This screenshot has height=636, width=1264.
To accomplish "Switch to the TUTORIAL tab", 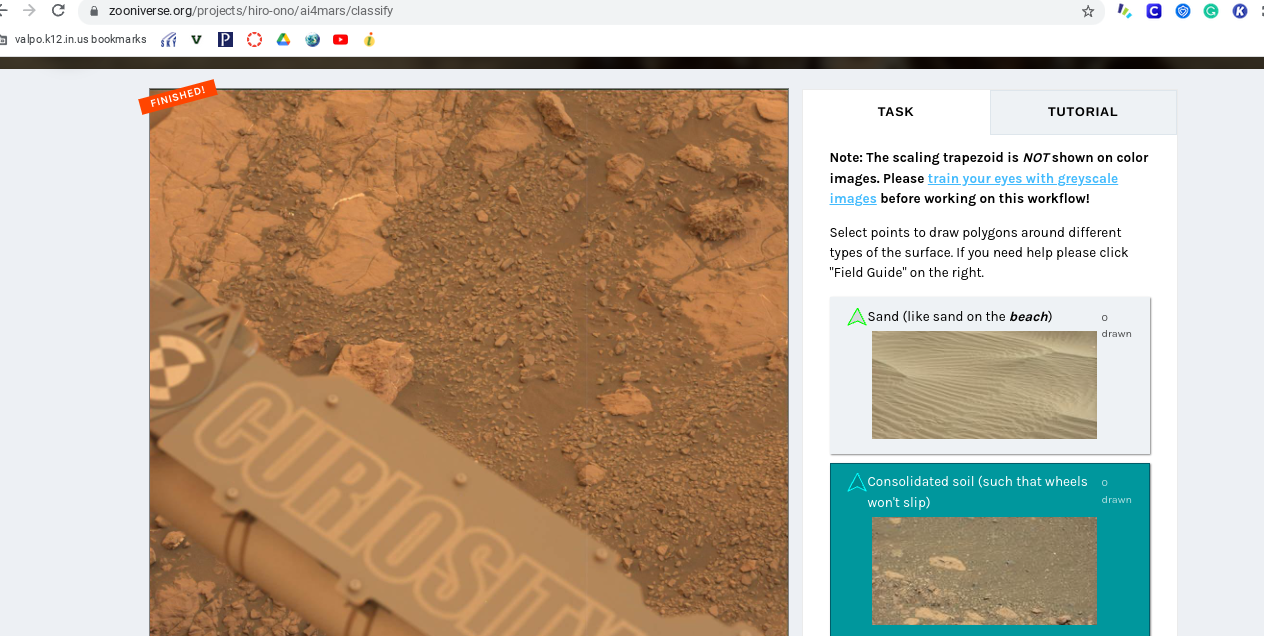I will (1083, 112).
